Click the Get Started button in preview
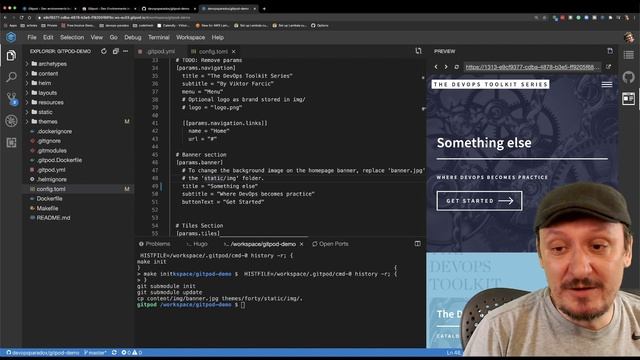Screen dimensions: 640x360 [x=479, y=201]
